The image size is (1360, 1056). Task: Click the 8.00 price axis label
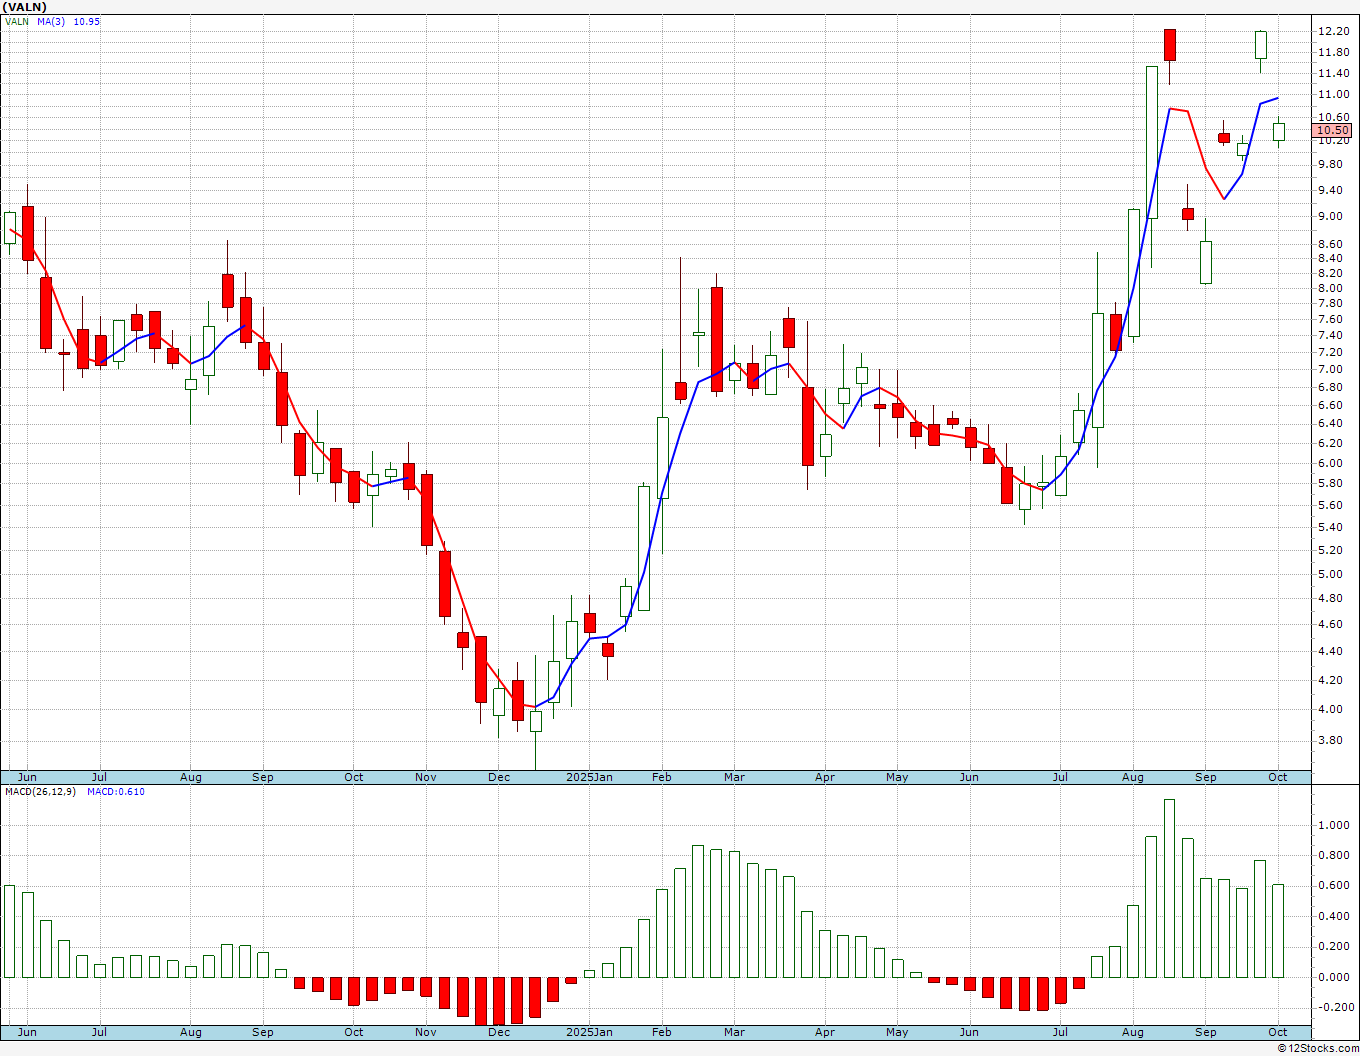point(1330,288)
